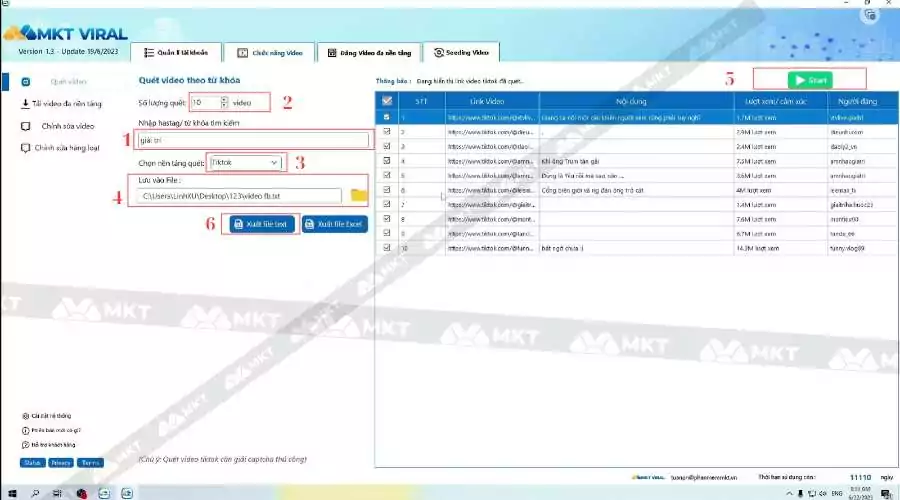
Task: Open the new version info icon
Action: tap(25, 431)
